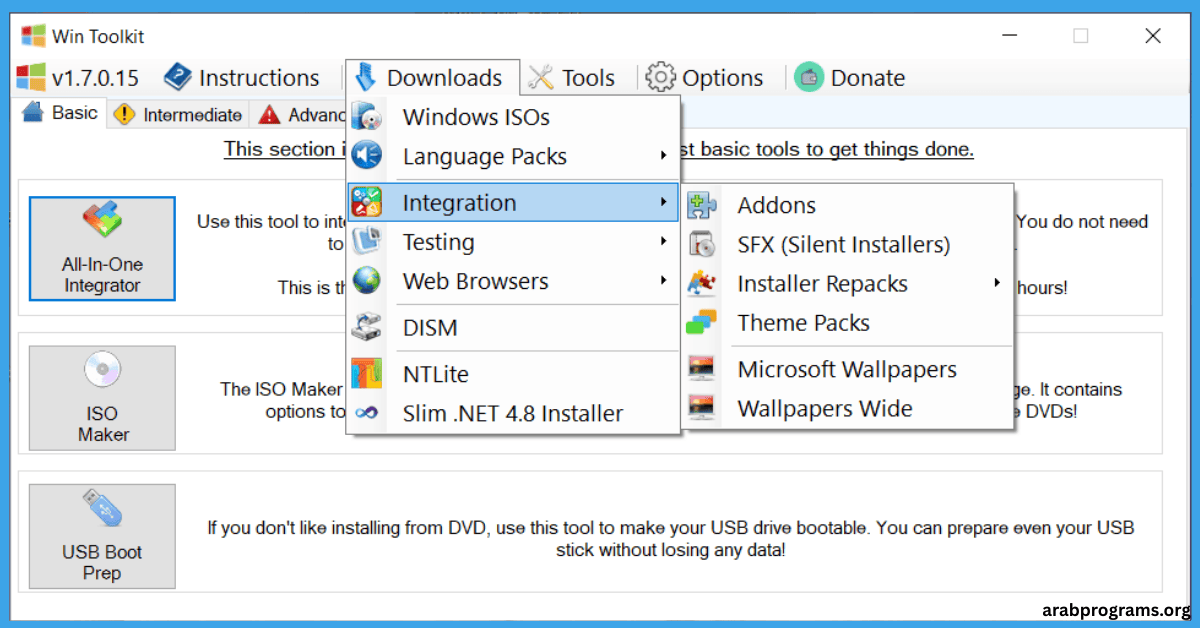Select SFX (Silent Installers) entry
1200x628 pixels.
pos(848,244)
